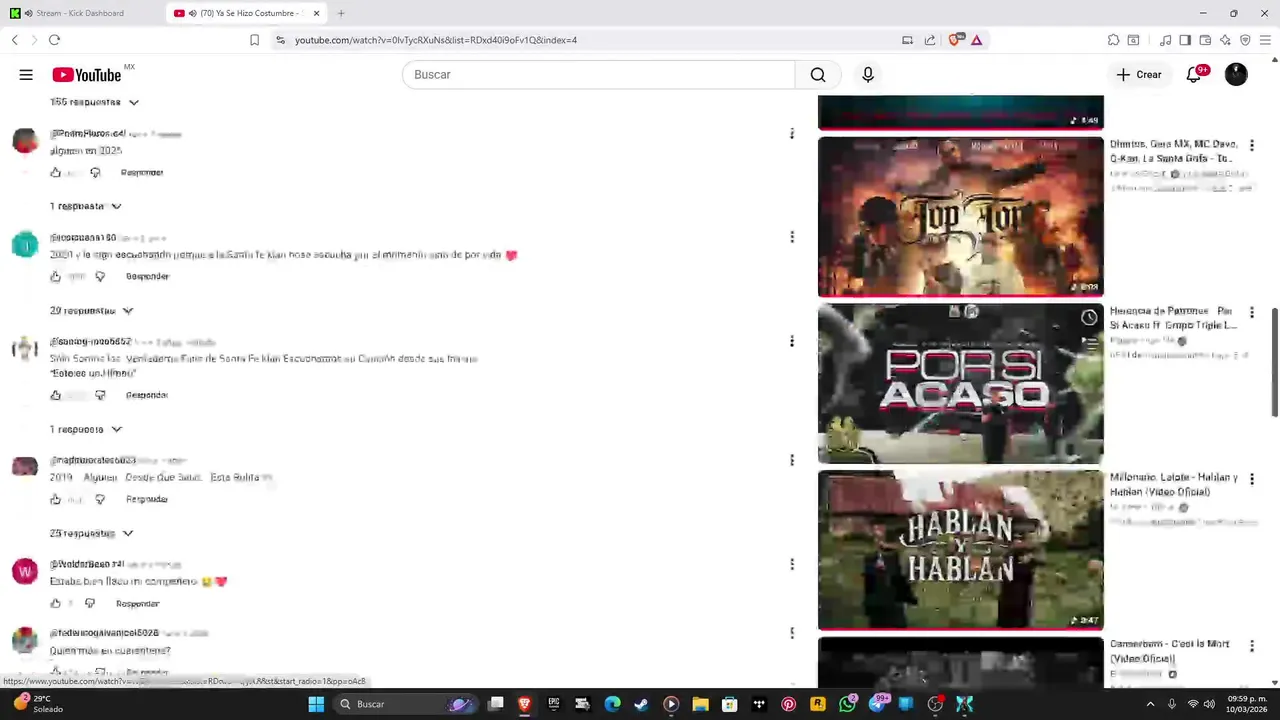The height and width of the screenshot is (720, 1280).
Task: Open Brave Shields lion icon
Action: click(x=954, y=40)
